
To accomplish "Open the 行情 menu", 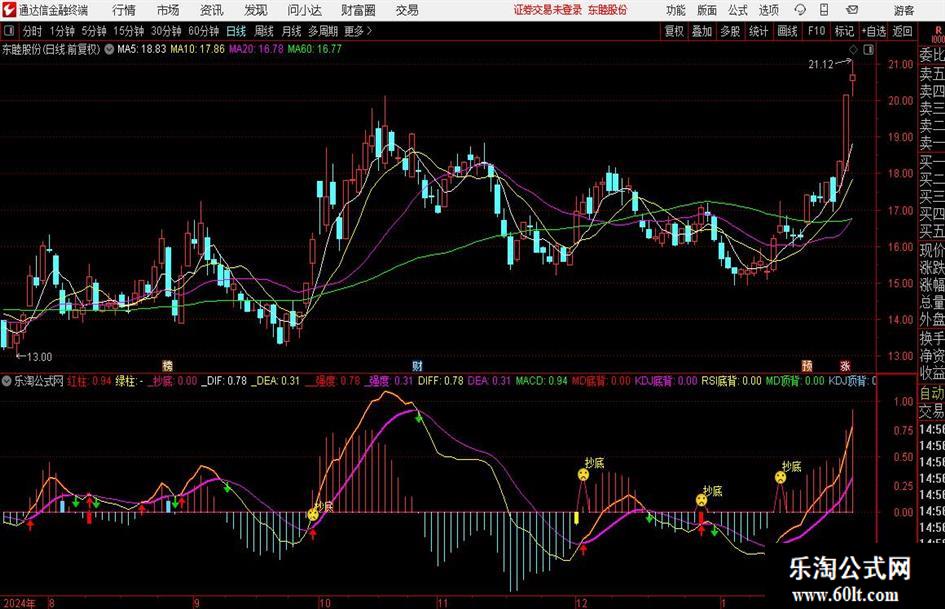I will click(124, 10).
